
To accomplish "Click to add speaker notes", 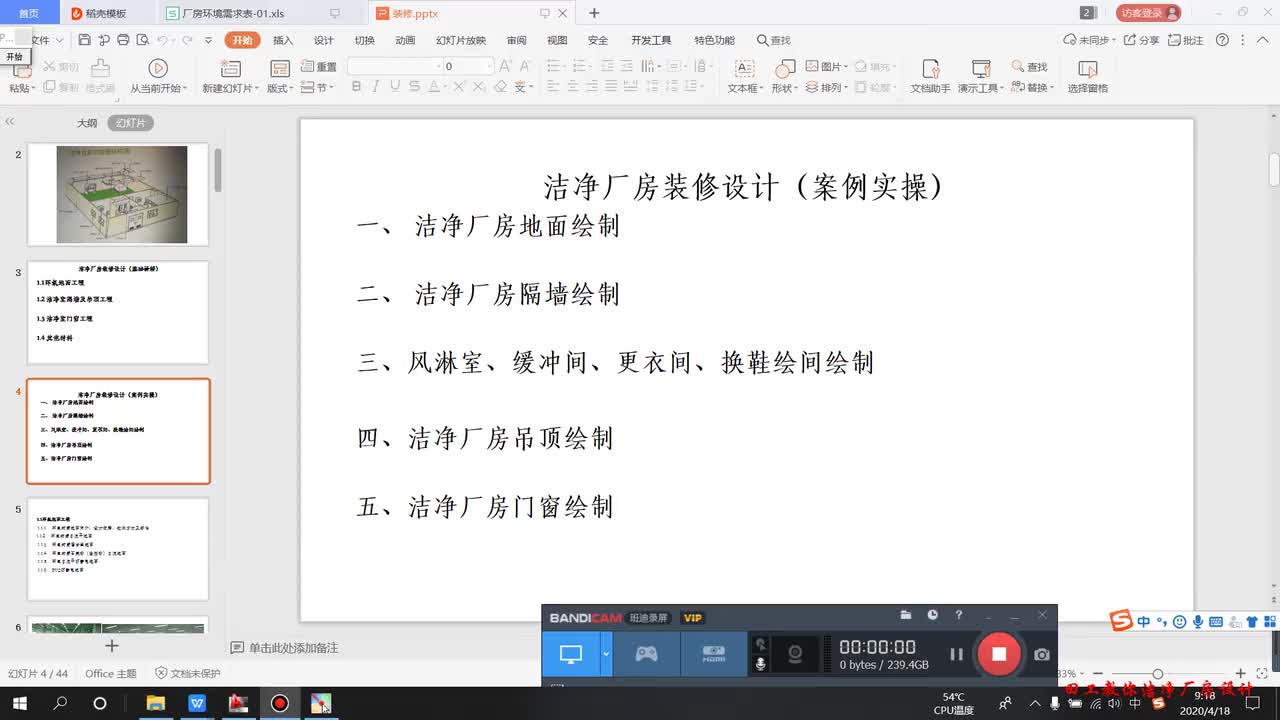I will click(x=286, y=648).
